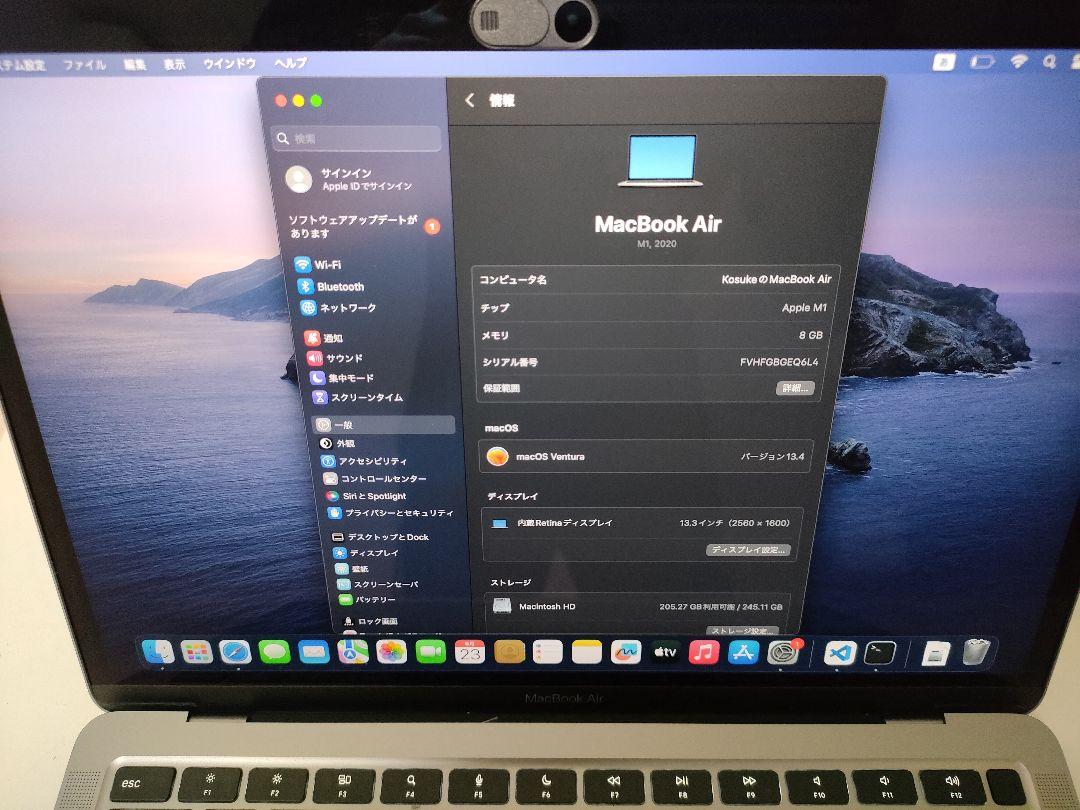The height and width of the screenshot is (810, 1080).
Task: Select 内蔵 Retina ディスプレイ row
Action: pyautogui.click(x=641, y=523)
